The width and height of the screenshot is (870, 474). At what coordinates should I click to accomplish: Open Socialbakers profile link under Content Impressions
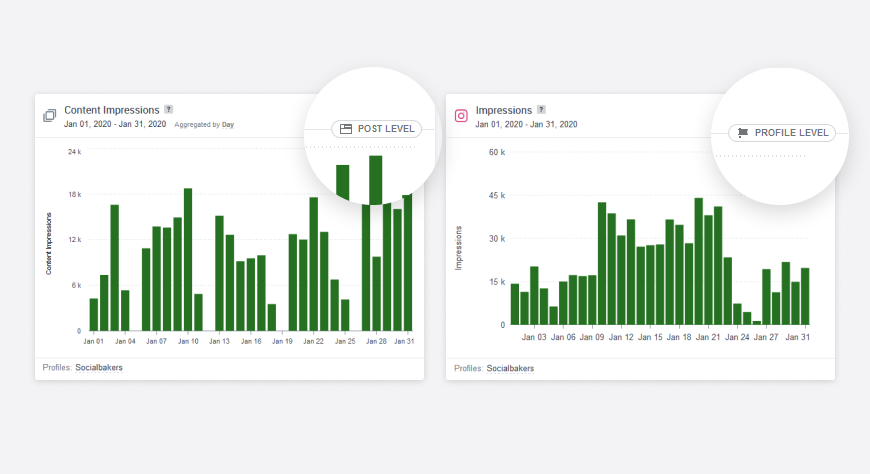click(99, 368)
